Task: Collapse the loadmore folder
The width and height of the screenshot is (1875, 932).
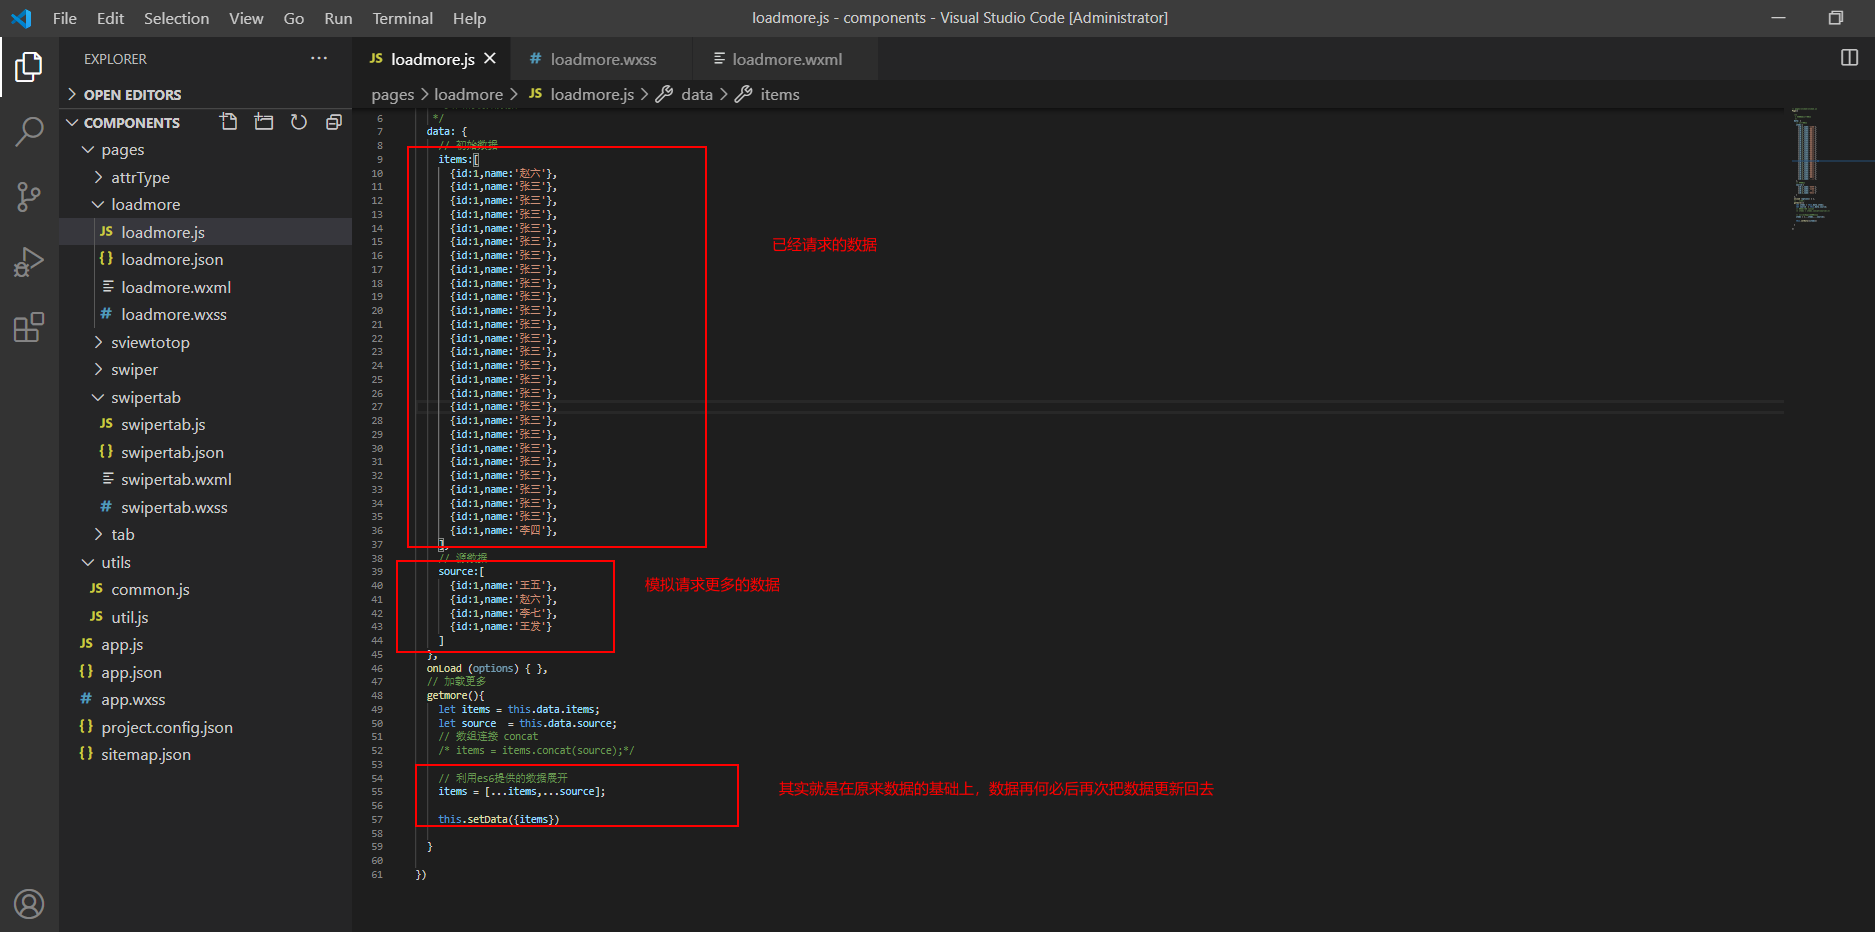Action: click(205, 205)
